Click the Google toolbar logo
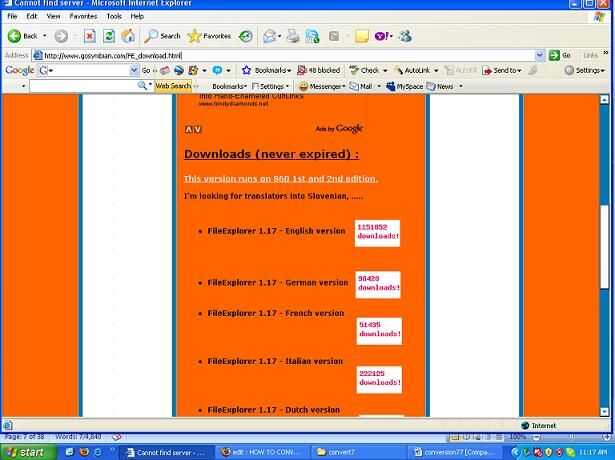This screenshot has width=615, height=460. click(20, 71)
